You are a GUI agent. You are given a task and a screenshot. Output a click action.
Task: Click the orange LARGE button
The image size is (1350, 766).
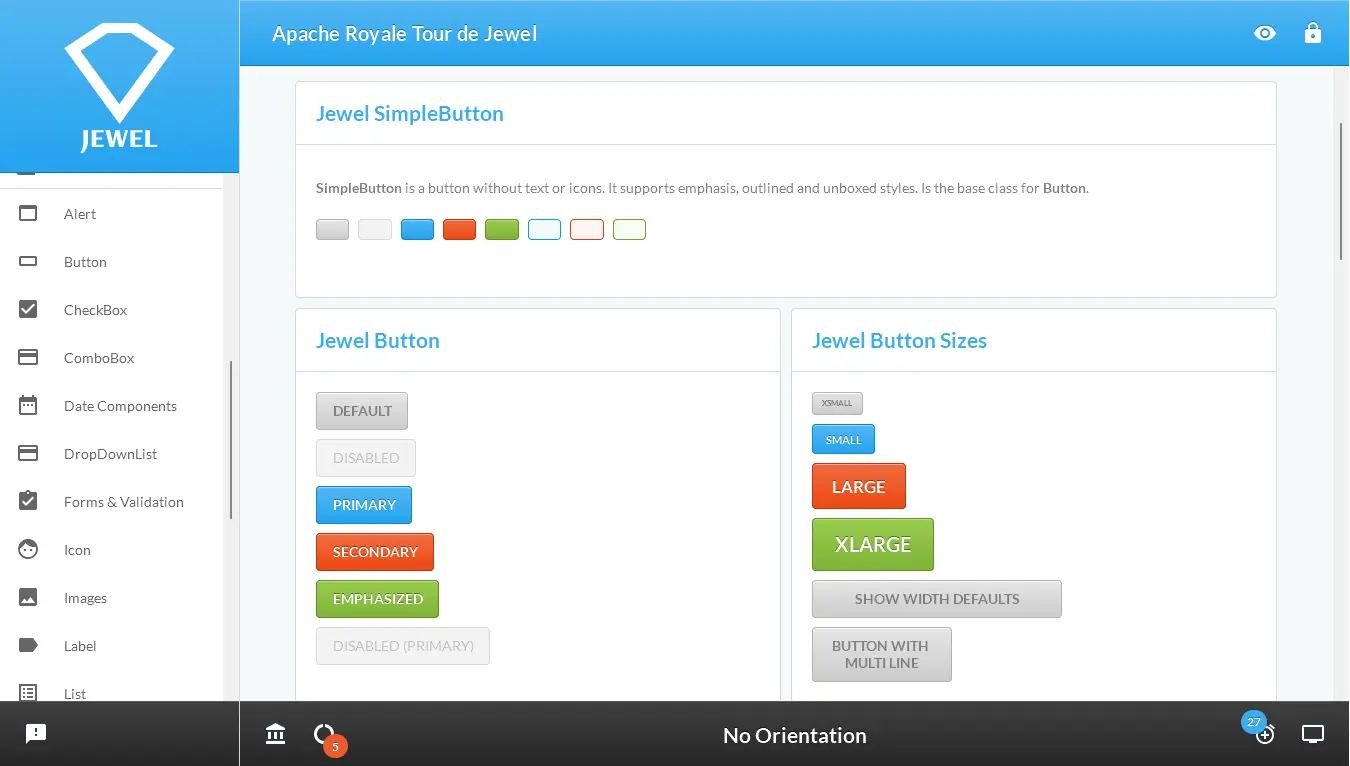[x=859, y=486]
